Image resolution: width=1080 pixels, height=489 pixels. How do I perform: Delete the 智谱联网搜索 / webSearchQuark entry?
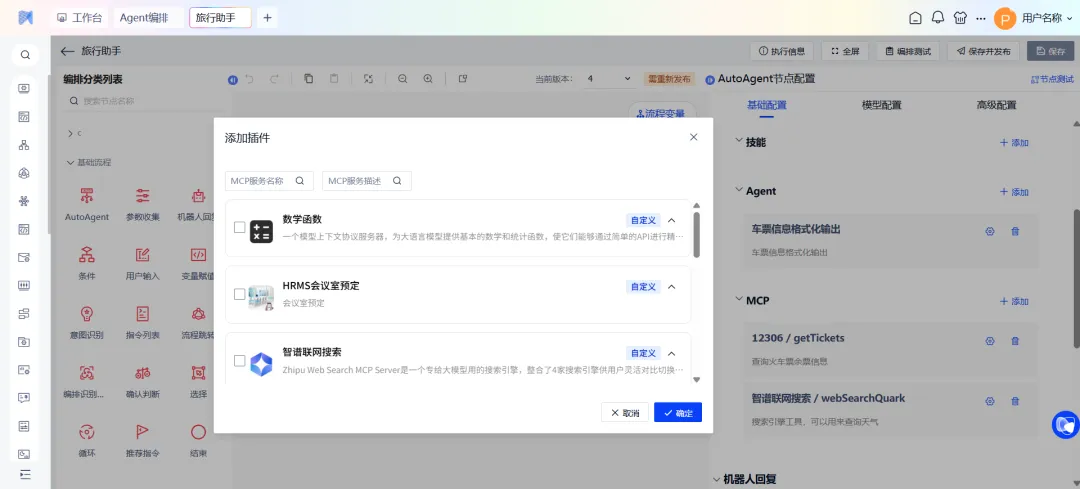pos(1015,401)
